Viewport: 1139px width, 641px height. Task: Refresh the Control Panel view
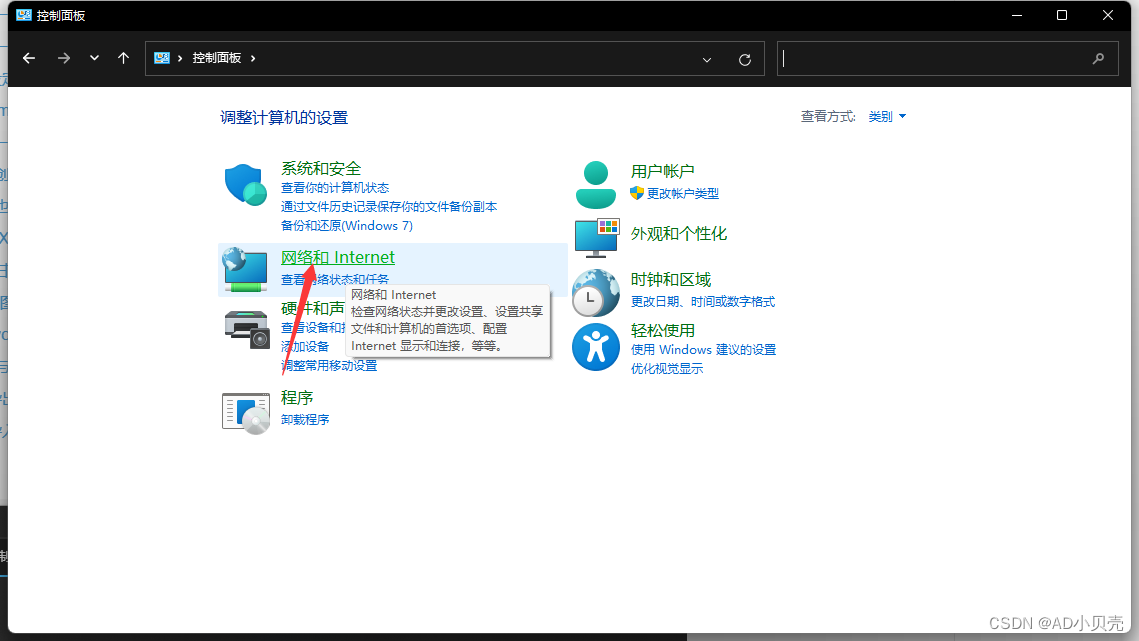(745, 60)
